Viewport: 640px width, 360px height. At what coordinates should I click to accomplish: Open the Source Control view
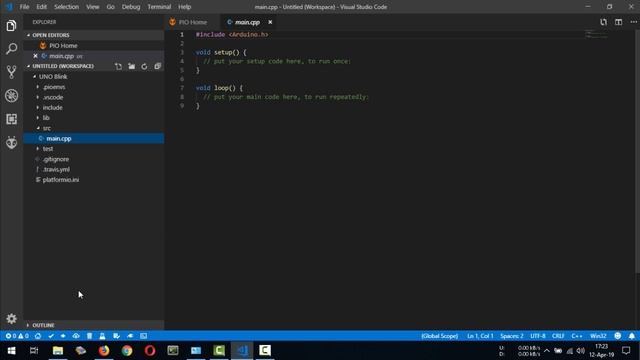tap(11, 72)
